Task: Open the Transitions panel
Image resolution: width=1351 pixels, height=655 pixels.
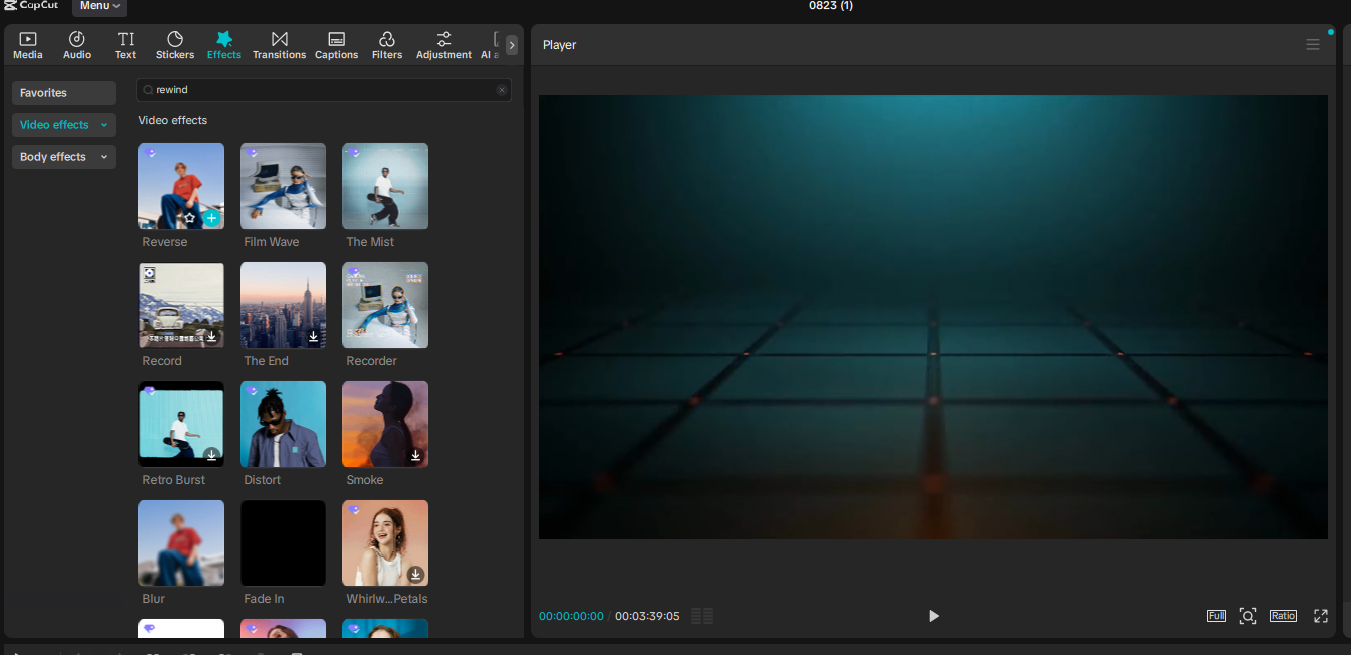Action: (x=279, y=45)
